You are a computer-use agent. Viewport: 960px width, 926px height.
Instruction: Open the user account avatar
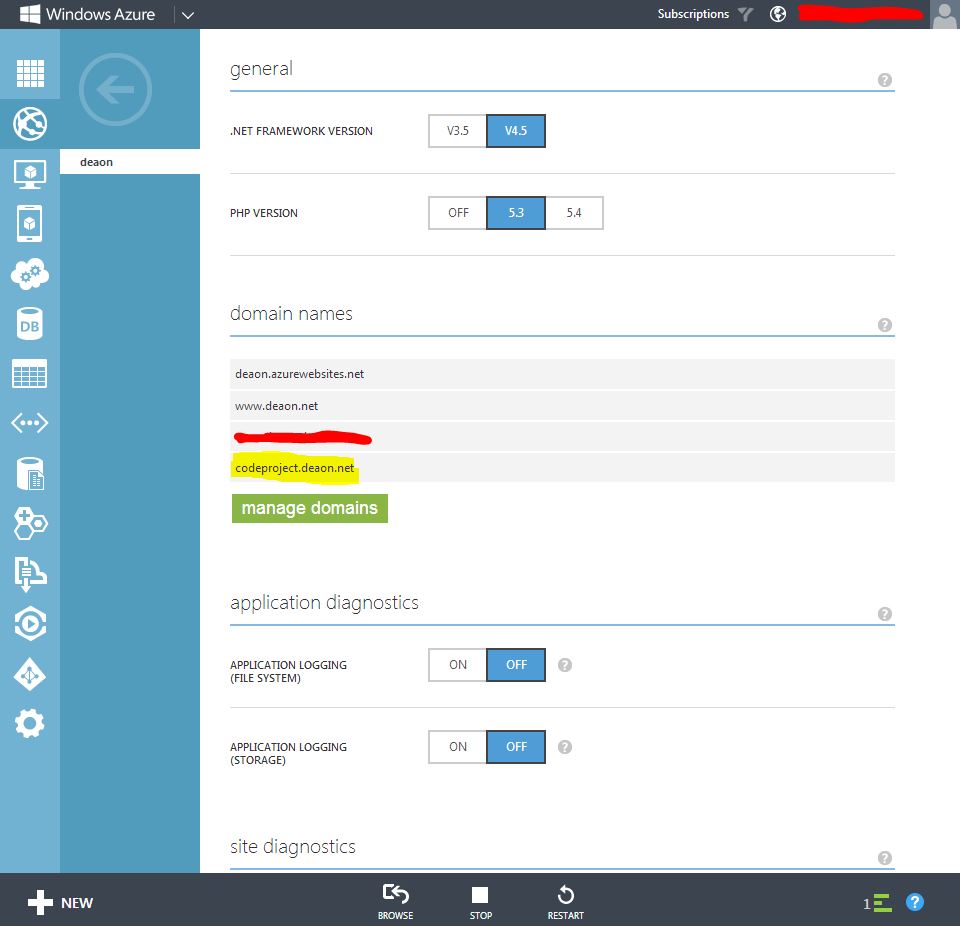tap(944, 14)
